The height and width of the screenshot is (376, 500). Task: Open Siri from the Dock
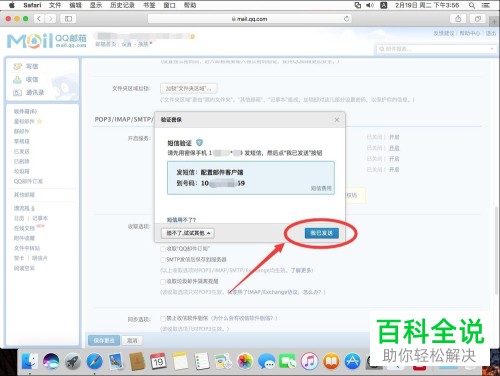point(51,361)
